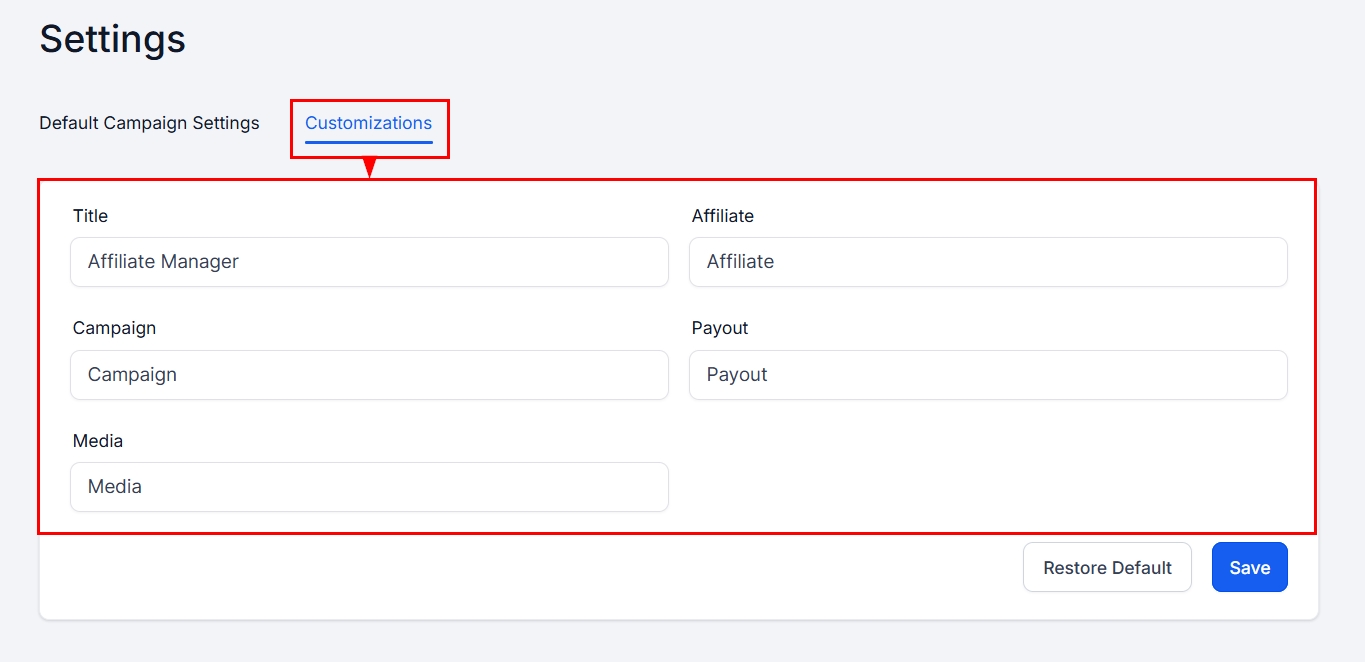Click the red arrow marker below Customizations
The width and height of the screenshot is (1365, 662).
[x=369, y=167]
